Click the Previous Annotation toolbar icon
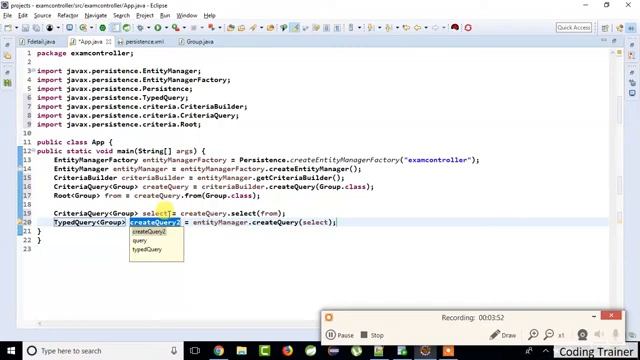This screenshot has width=640, height=360. pyautogui.click(x=389, y=28)
